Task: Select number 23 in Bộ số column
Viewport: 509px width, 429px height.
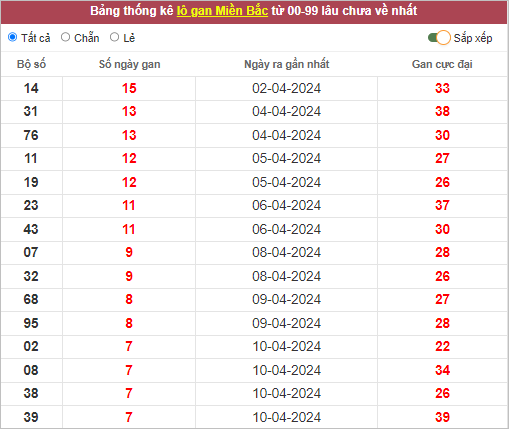Action: [31, 205]
